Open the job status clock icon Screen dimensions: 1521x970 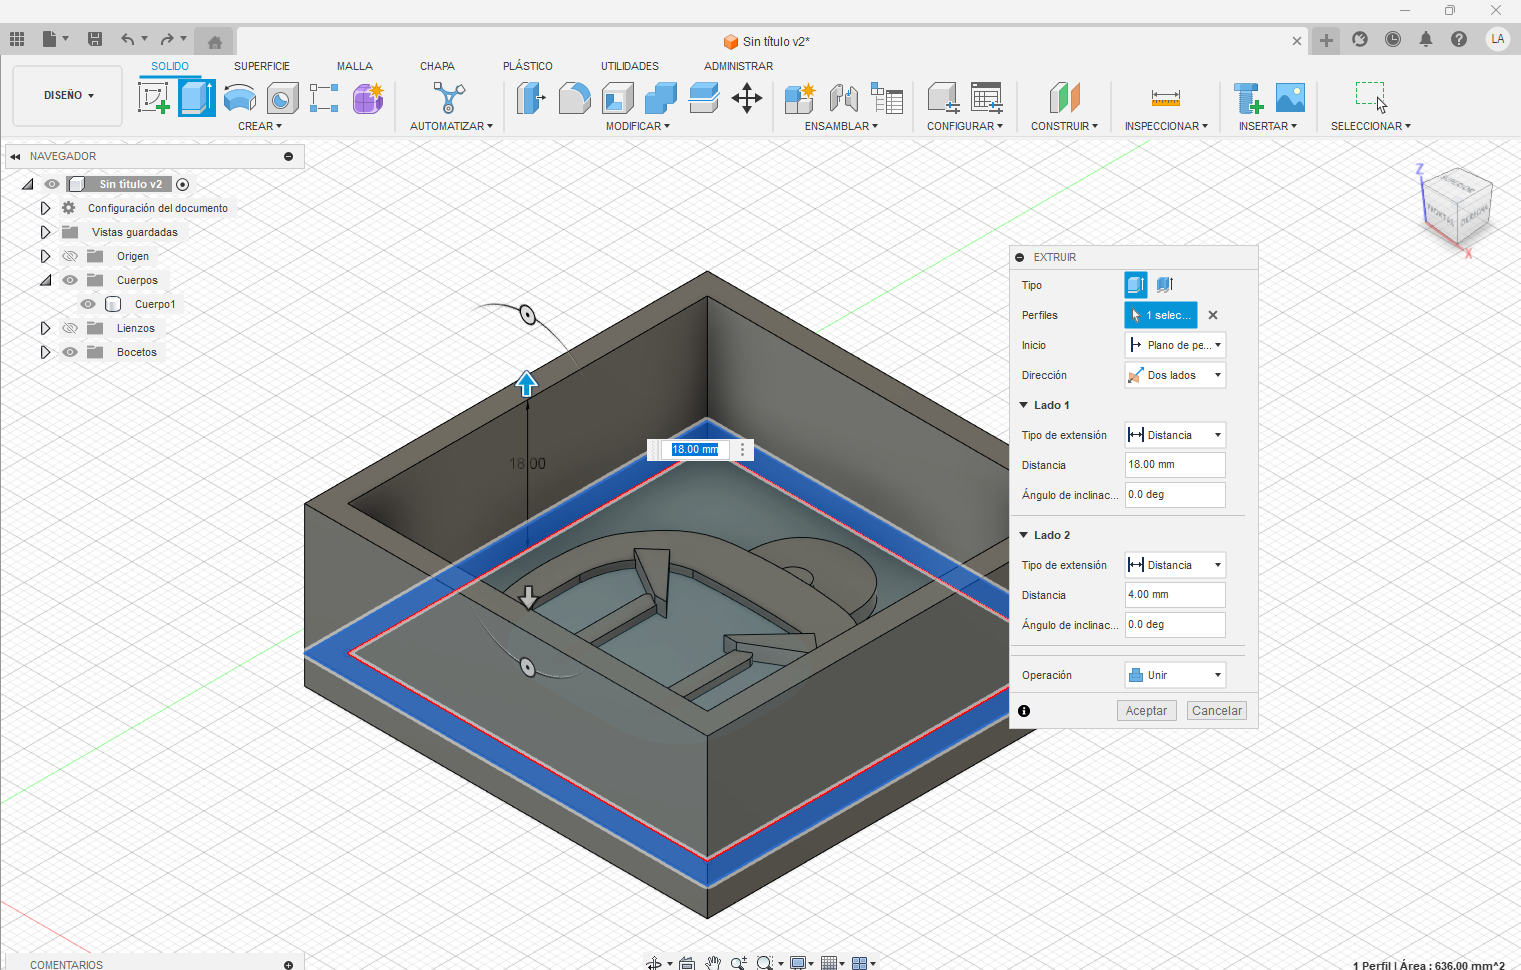coord(1393,39)
